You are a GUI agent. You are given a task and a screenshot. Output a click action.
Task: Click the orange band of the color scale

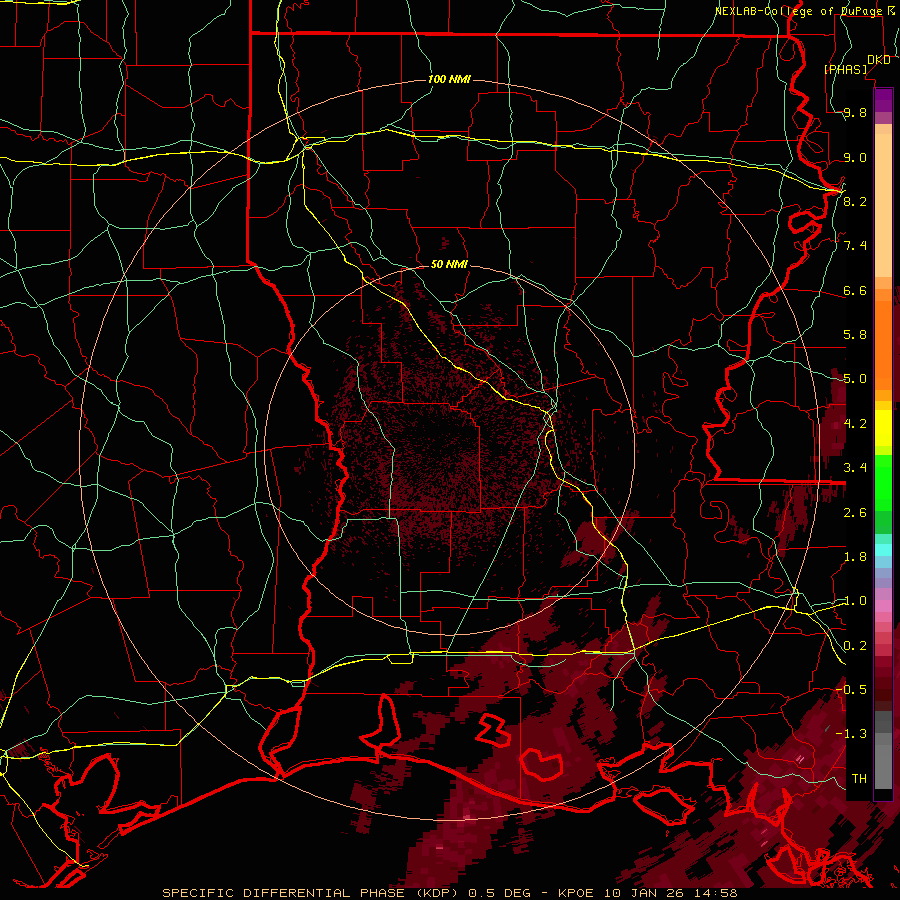pos(883,344)
